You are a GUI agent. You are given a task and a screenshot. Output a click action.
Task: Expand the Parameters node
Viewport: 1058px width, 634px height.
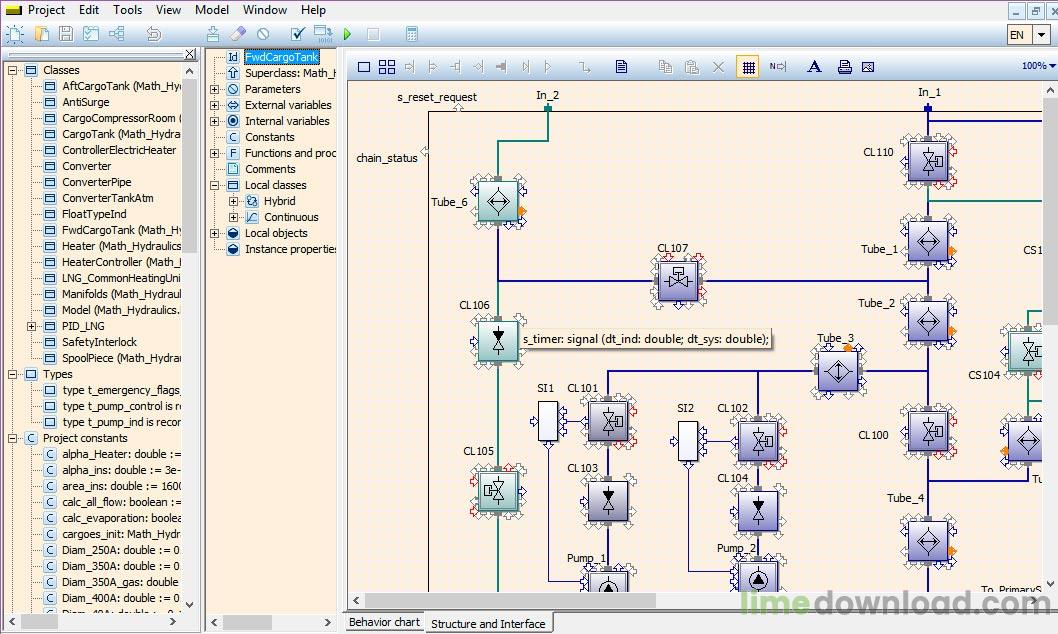[215, 89]
